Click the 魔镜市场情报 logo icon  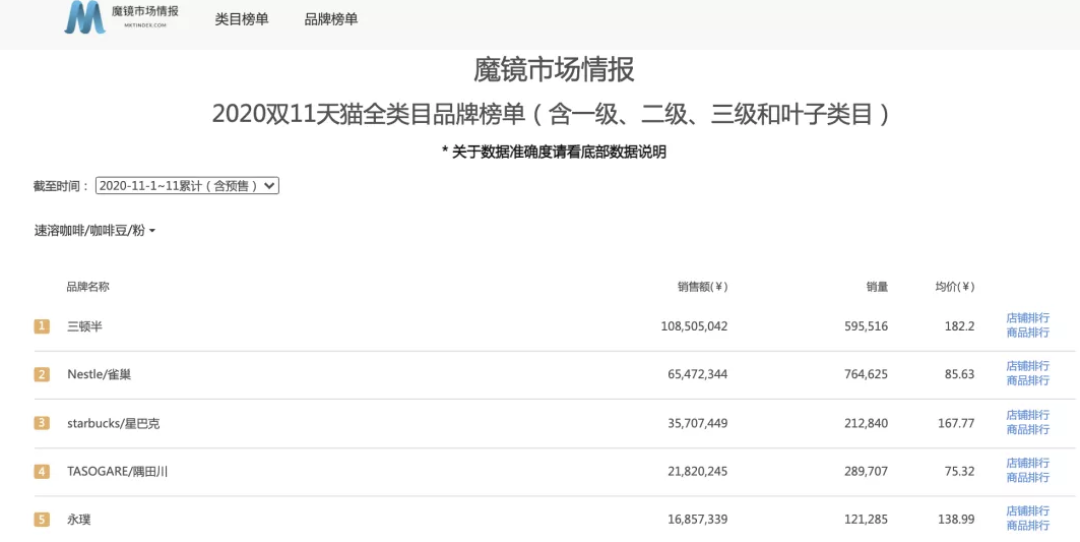85,17
